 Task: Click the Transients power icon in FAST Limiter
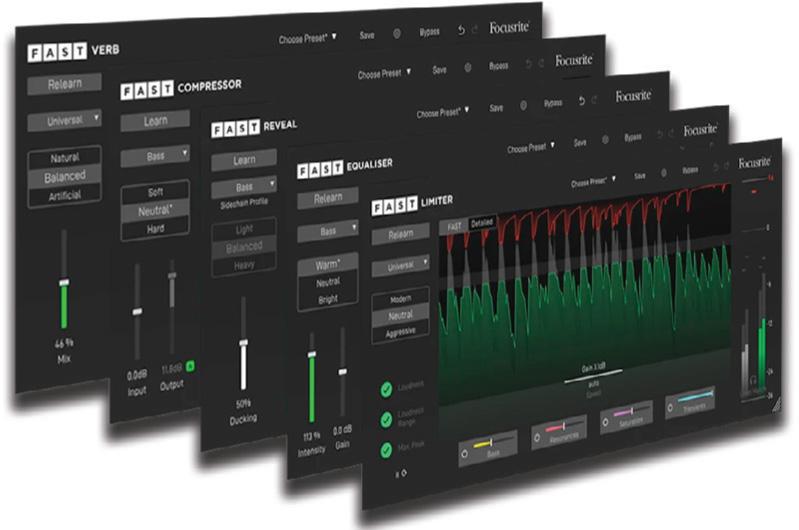670,408
